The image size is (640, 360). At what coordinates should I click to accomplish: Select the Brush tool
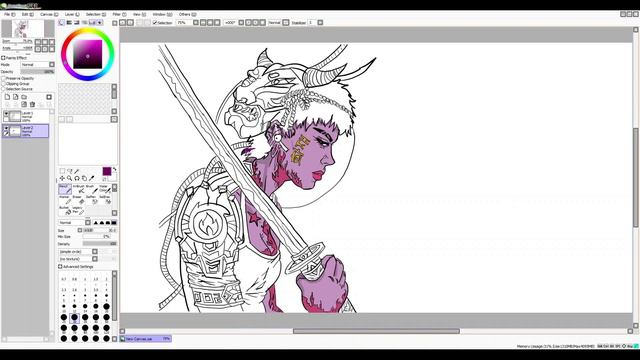tap(92, 189)
